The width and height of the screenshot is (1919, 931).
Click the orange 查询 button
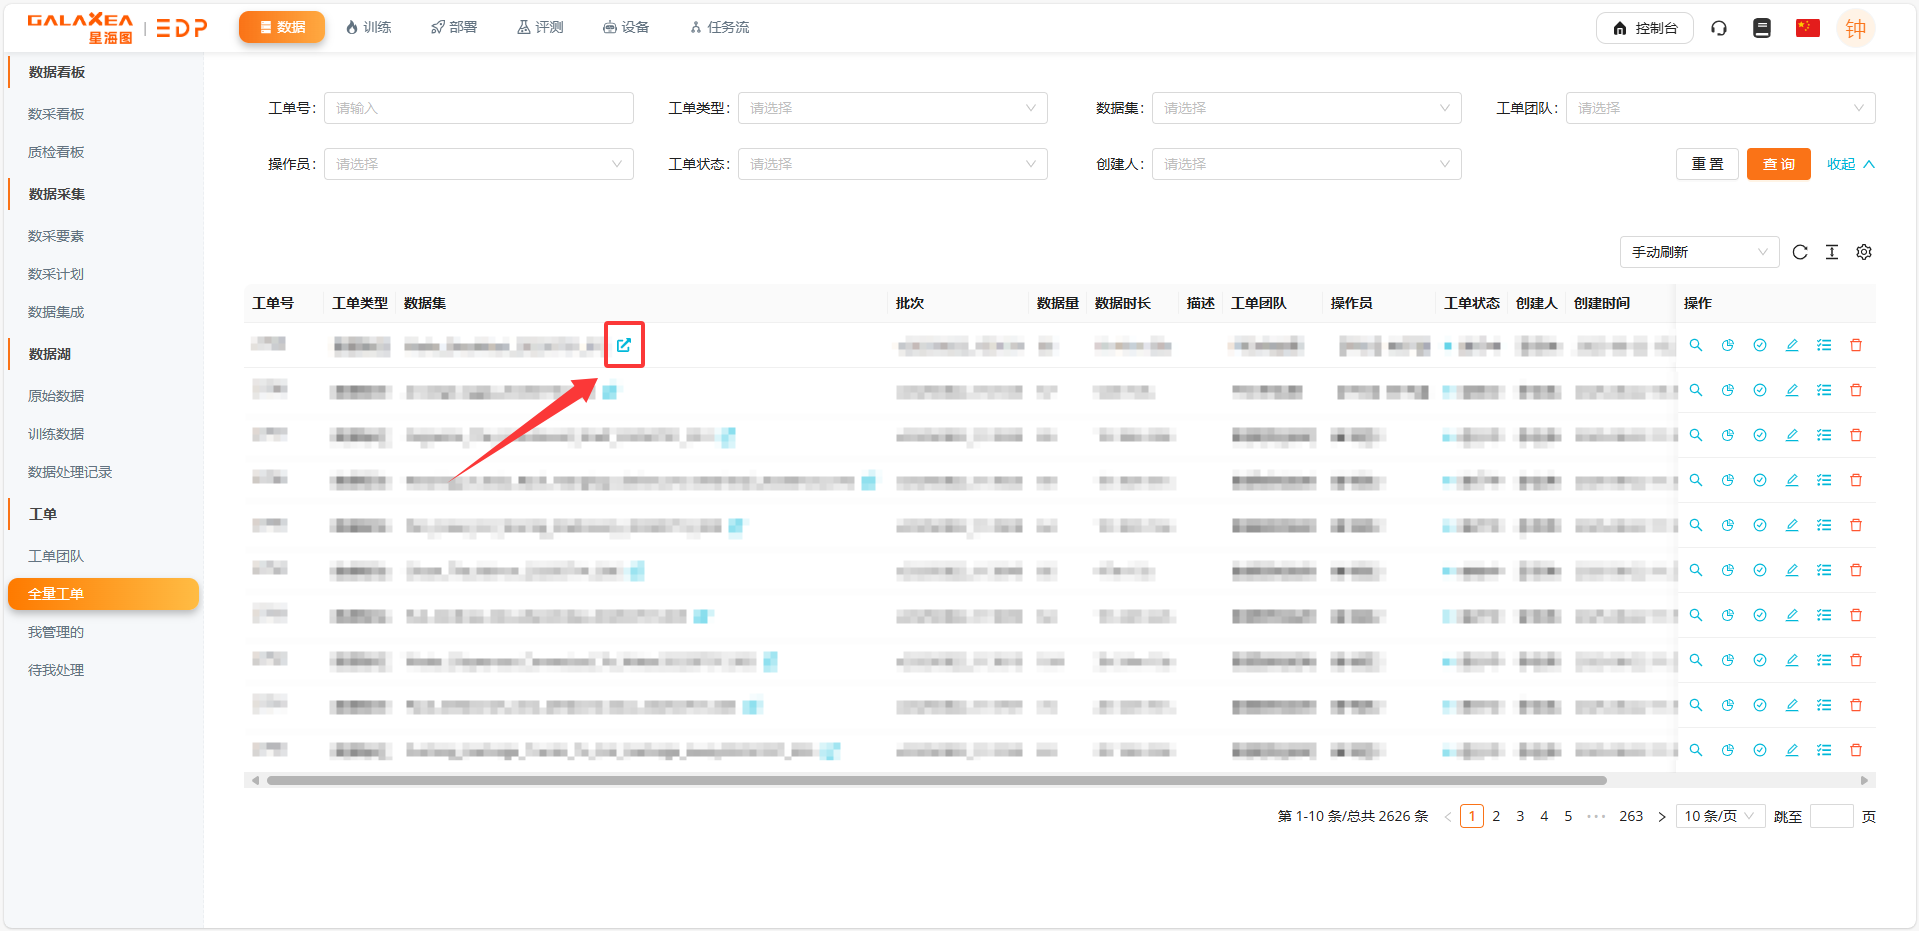(1778, 164)
